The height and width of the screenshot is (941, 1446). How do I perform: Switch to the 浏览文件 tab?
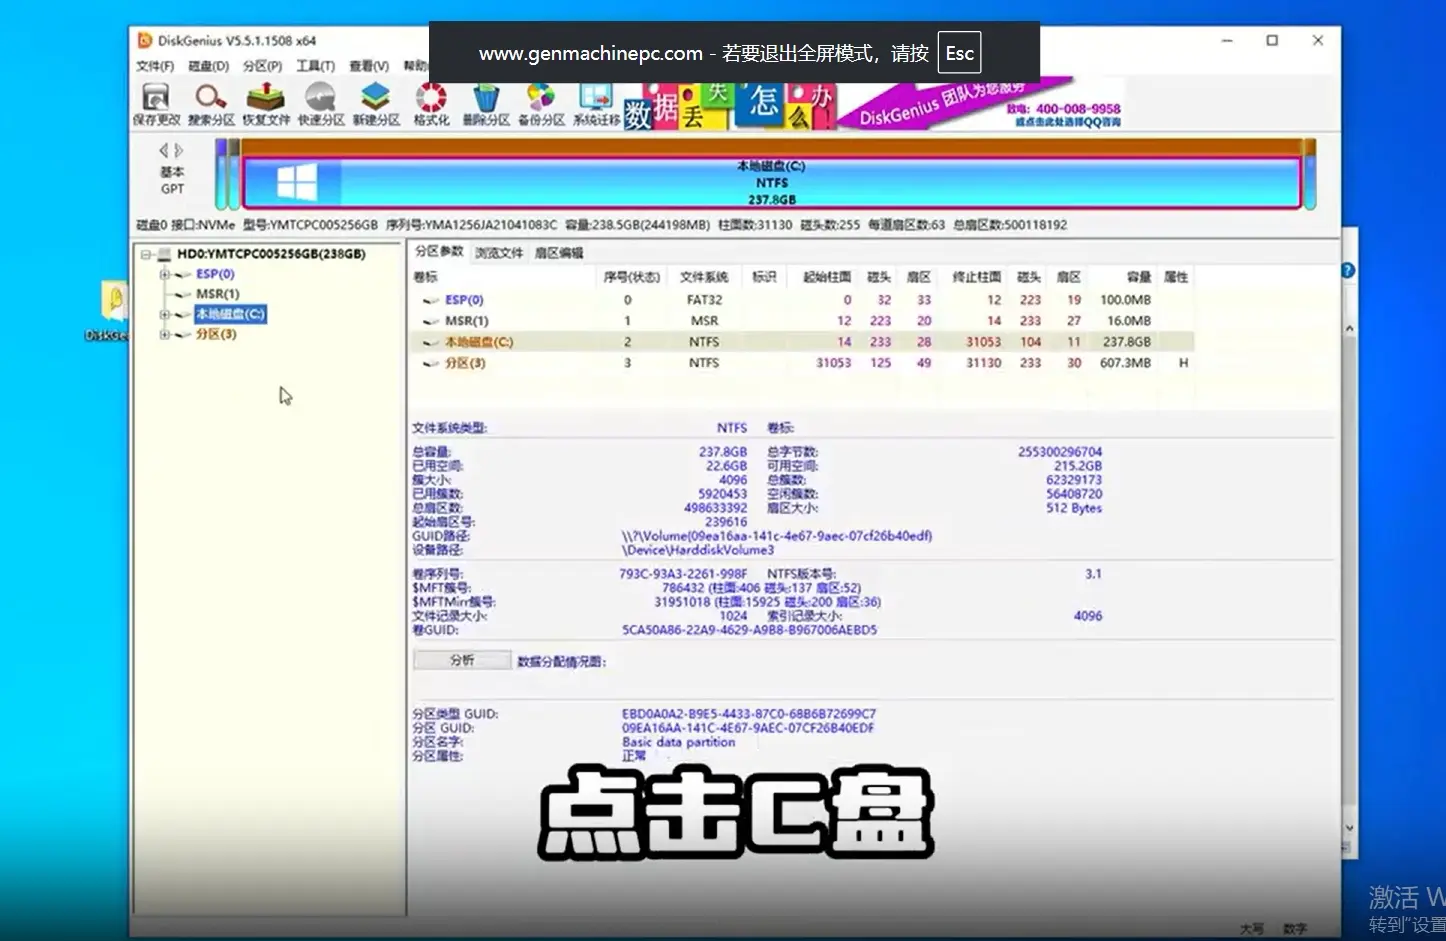coord(498,253)
